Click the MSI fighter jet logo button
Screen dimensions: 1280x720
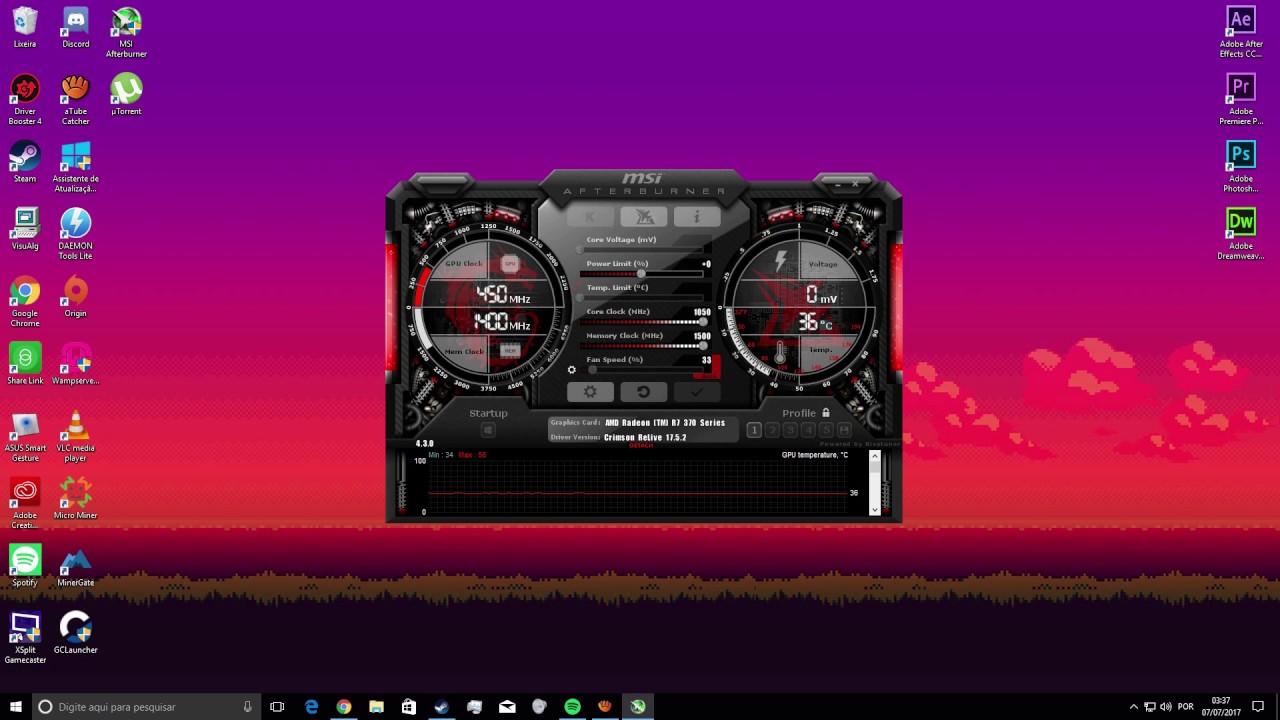click(643, 216)
